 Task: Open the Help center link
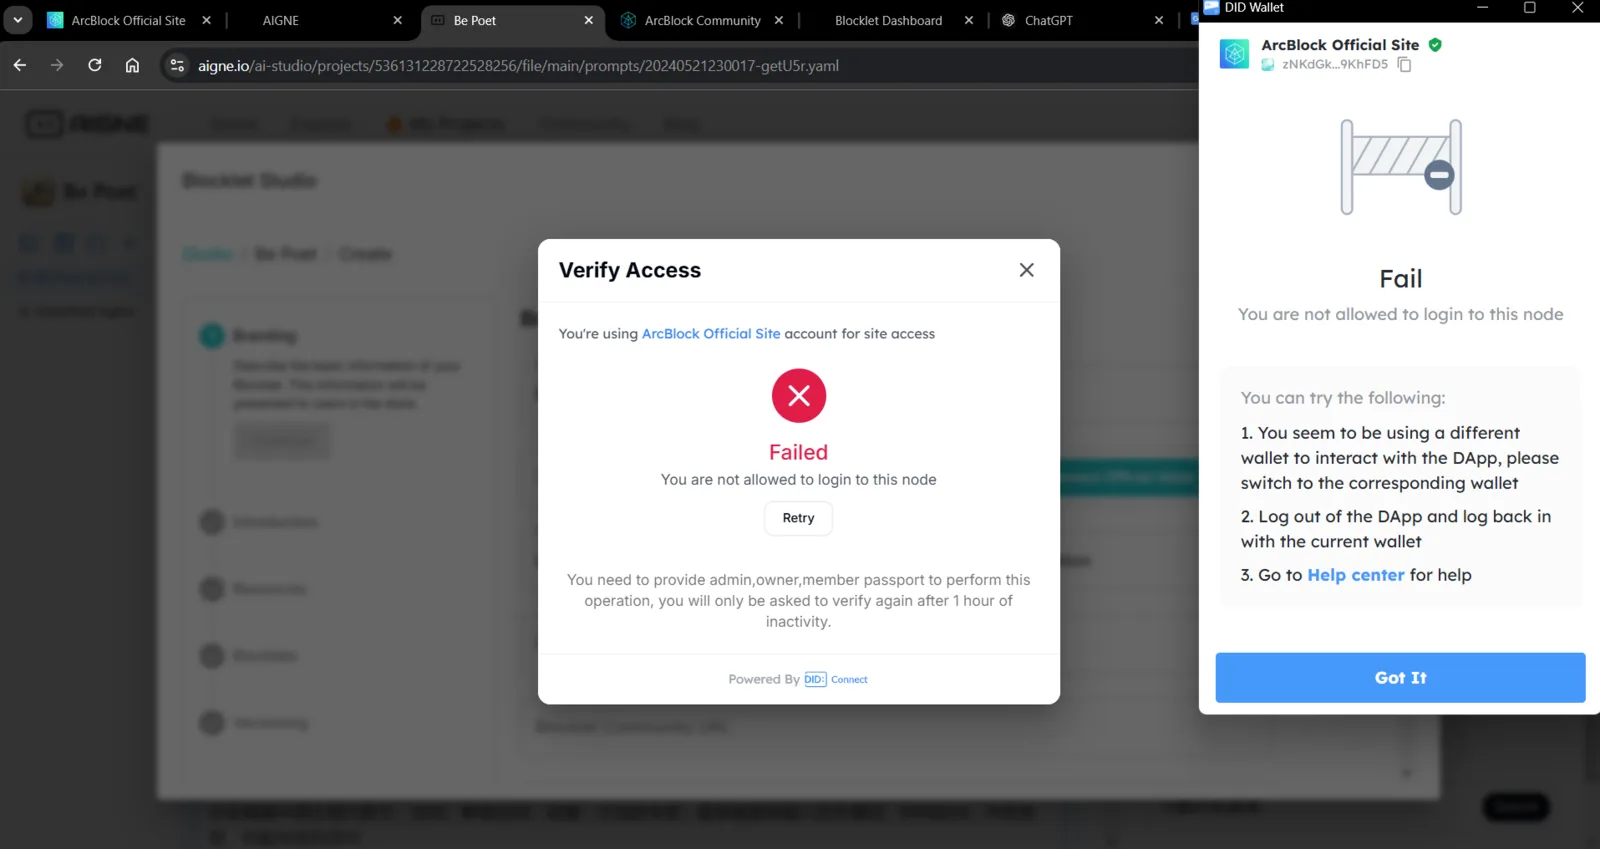pyautogui.click(x=1356, y=575)
